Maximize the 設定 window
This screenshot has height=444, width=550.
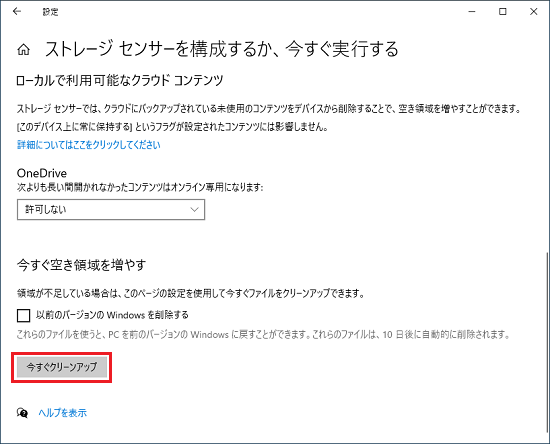tap(503, 12)
